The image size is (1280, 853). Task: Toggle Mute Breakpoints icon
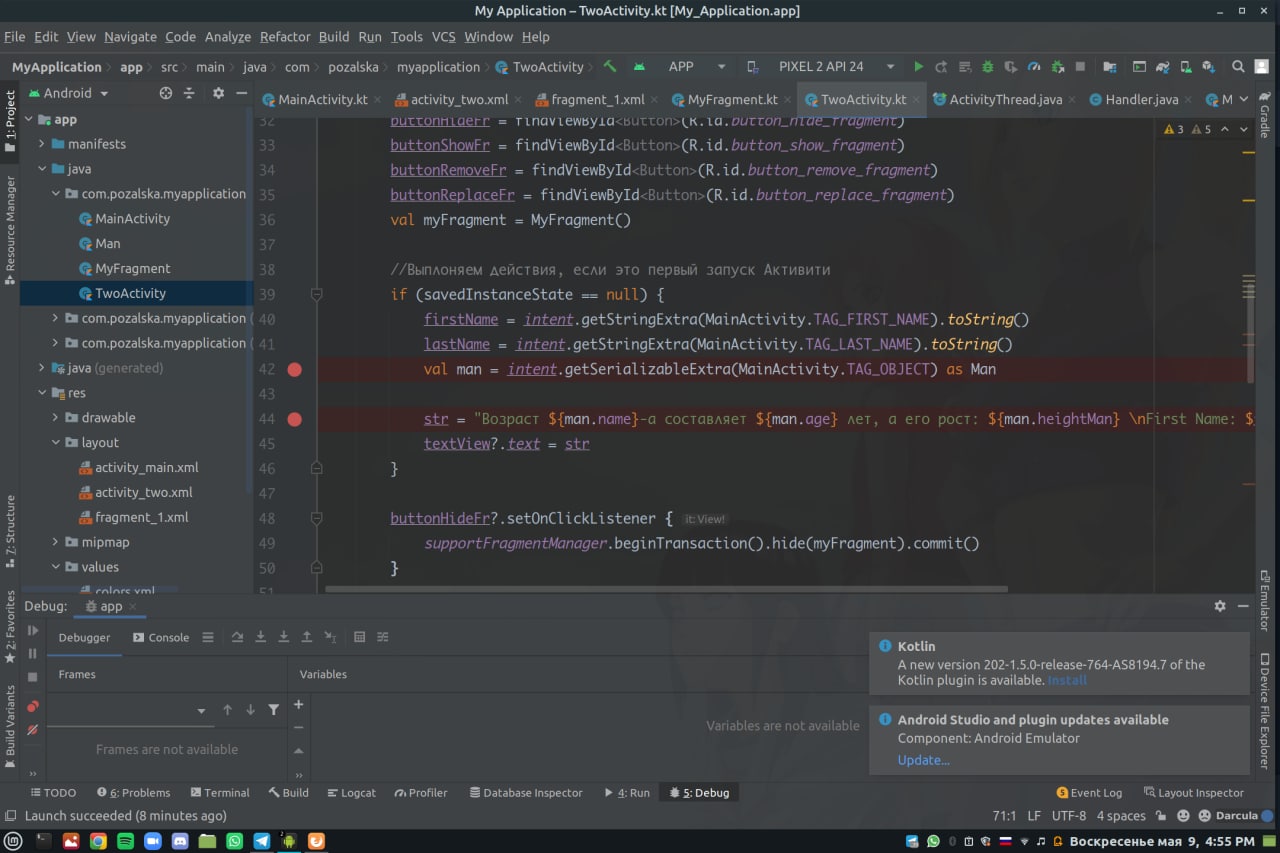[x=33, y=730]
